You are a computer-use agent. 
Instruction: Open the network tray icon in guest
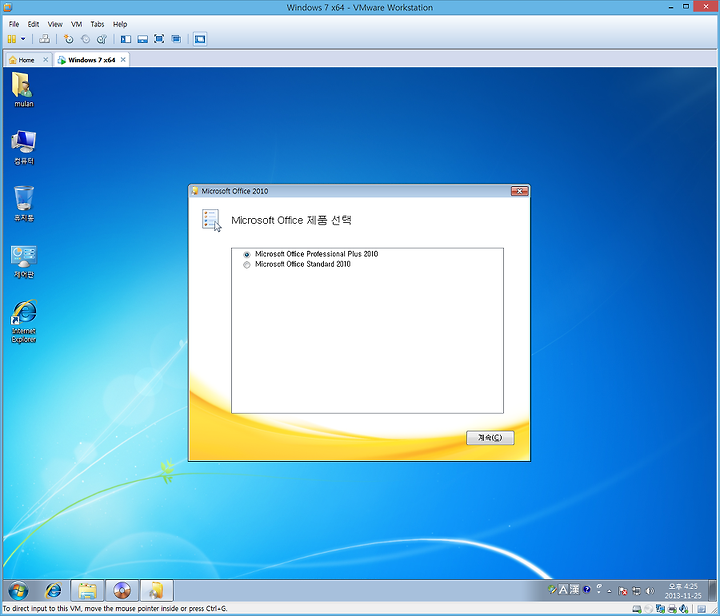(x=636, y=591)
